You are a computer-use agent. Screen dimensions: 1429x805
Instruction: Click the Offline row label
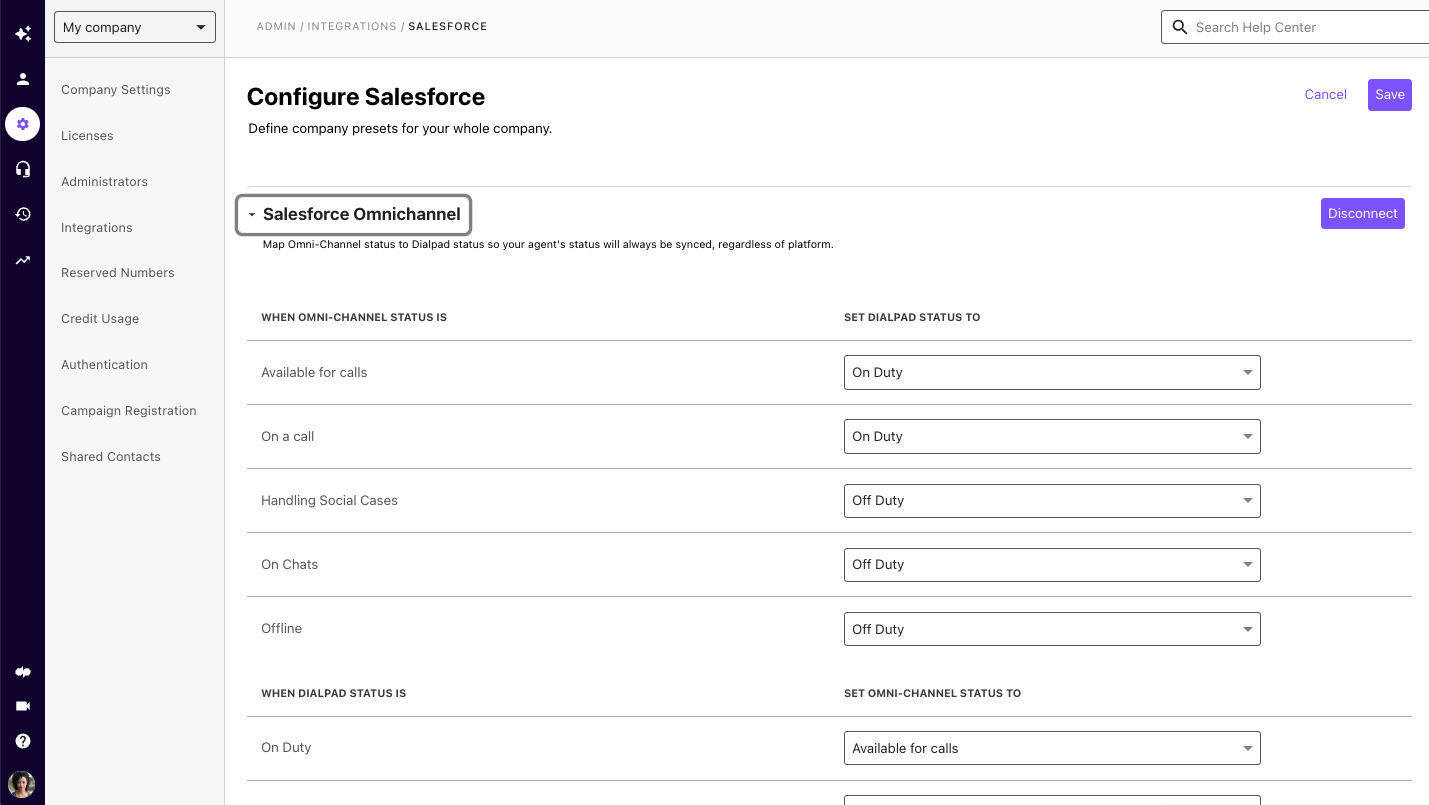coord(281,628)
